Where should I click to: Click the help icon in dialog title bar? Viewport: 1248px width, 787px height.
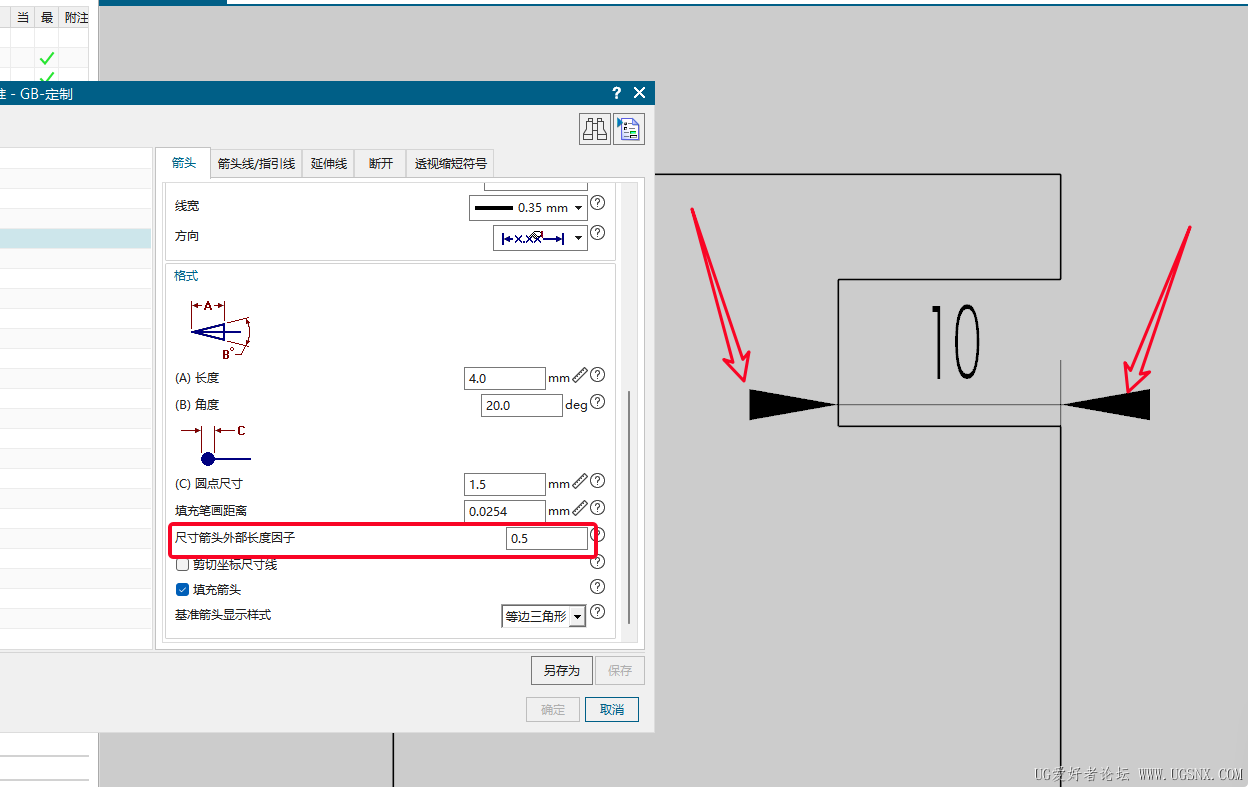click(617, 93)
